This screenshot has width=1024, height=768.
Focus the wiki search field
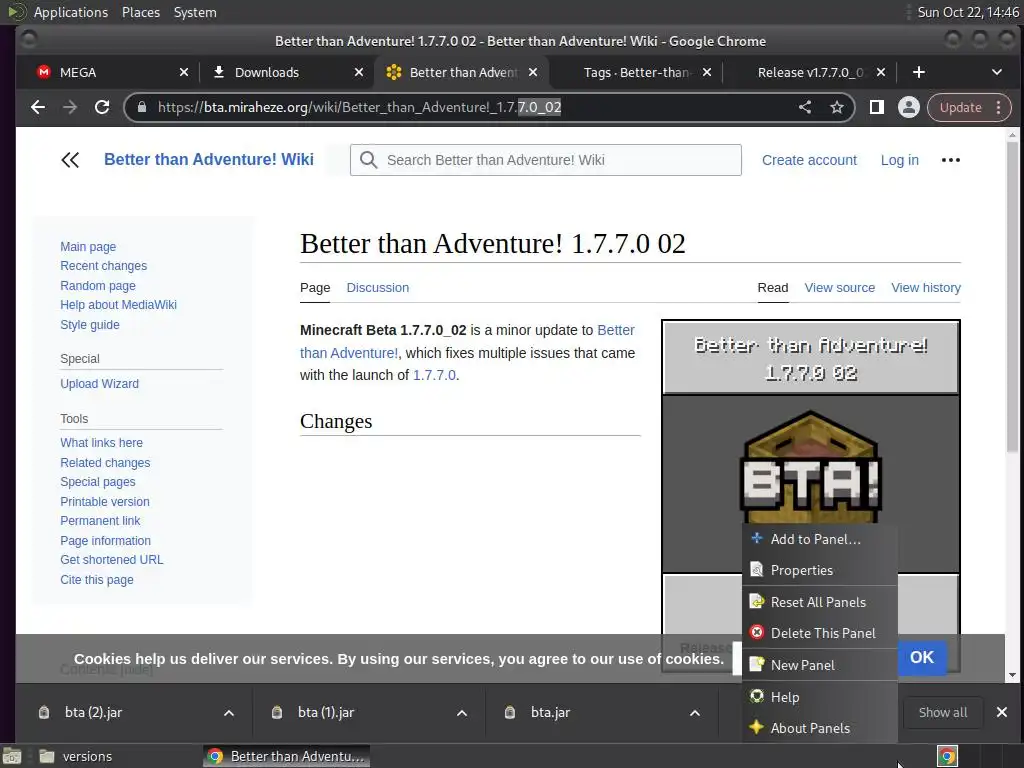tap(545, 160)
